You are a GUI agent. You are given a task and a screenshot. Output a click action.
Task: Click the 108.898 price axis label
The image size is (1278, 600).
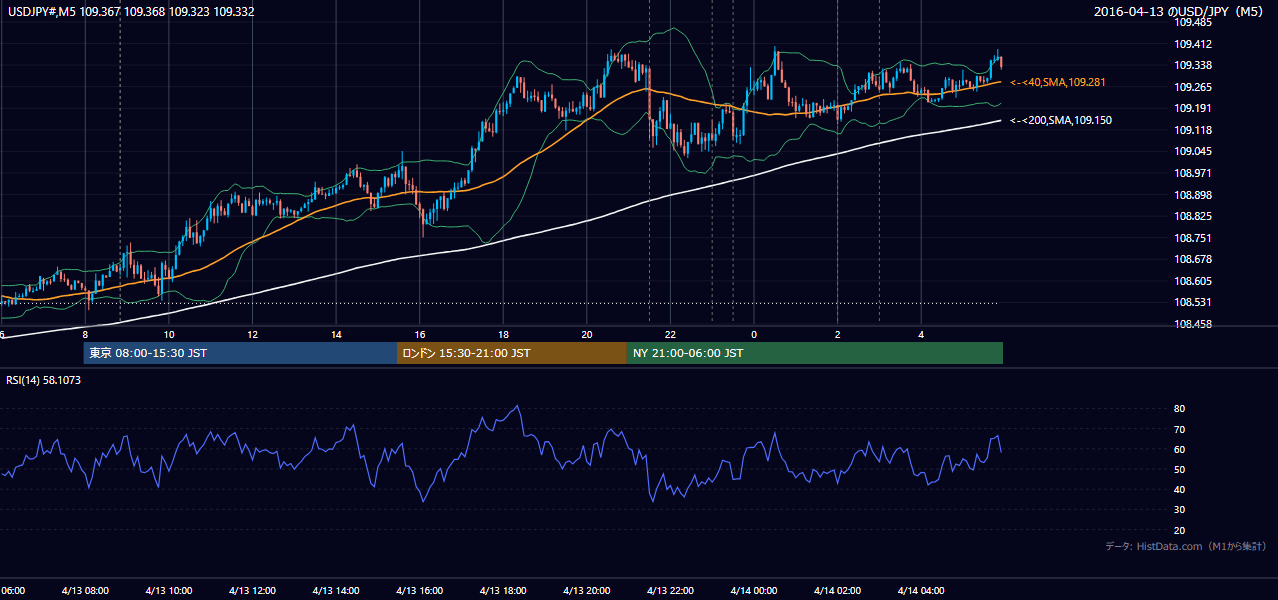coord(1193,195)
